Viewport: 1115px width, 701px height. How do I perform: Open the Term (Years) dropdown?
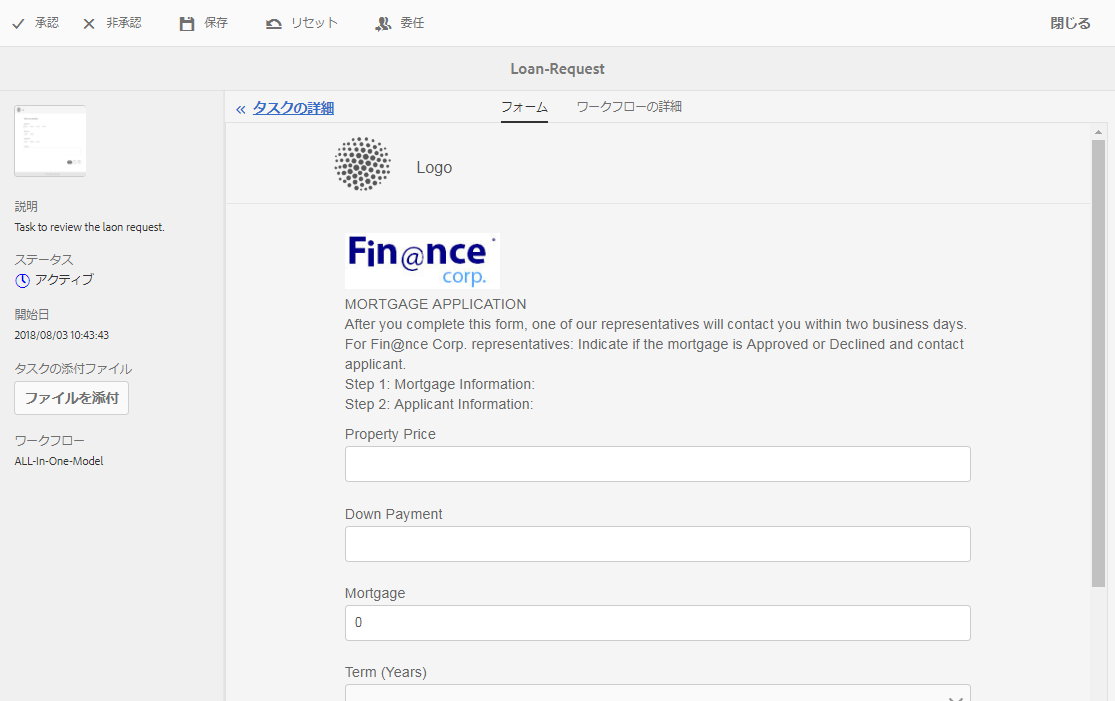tap(657, 693)
